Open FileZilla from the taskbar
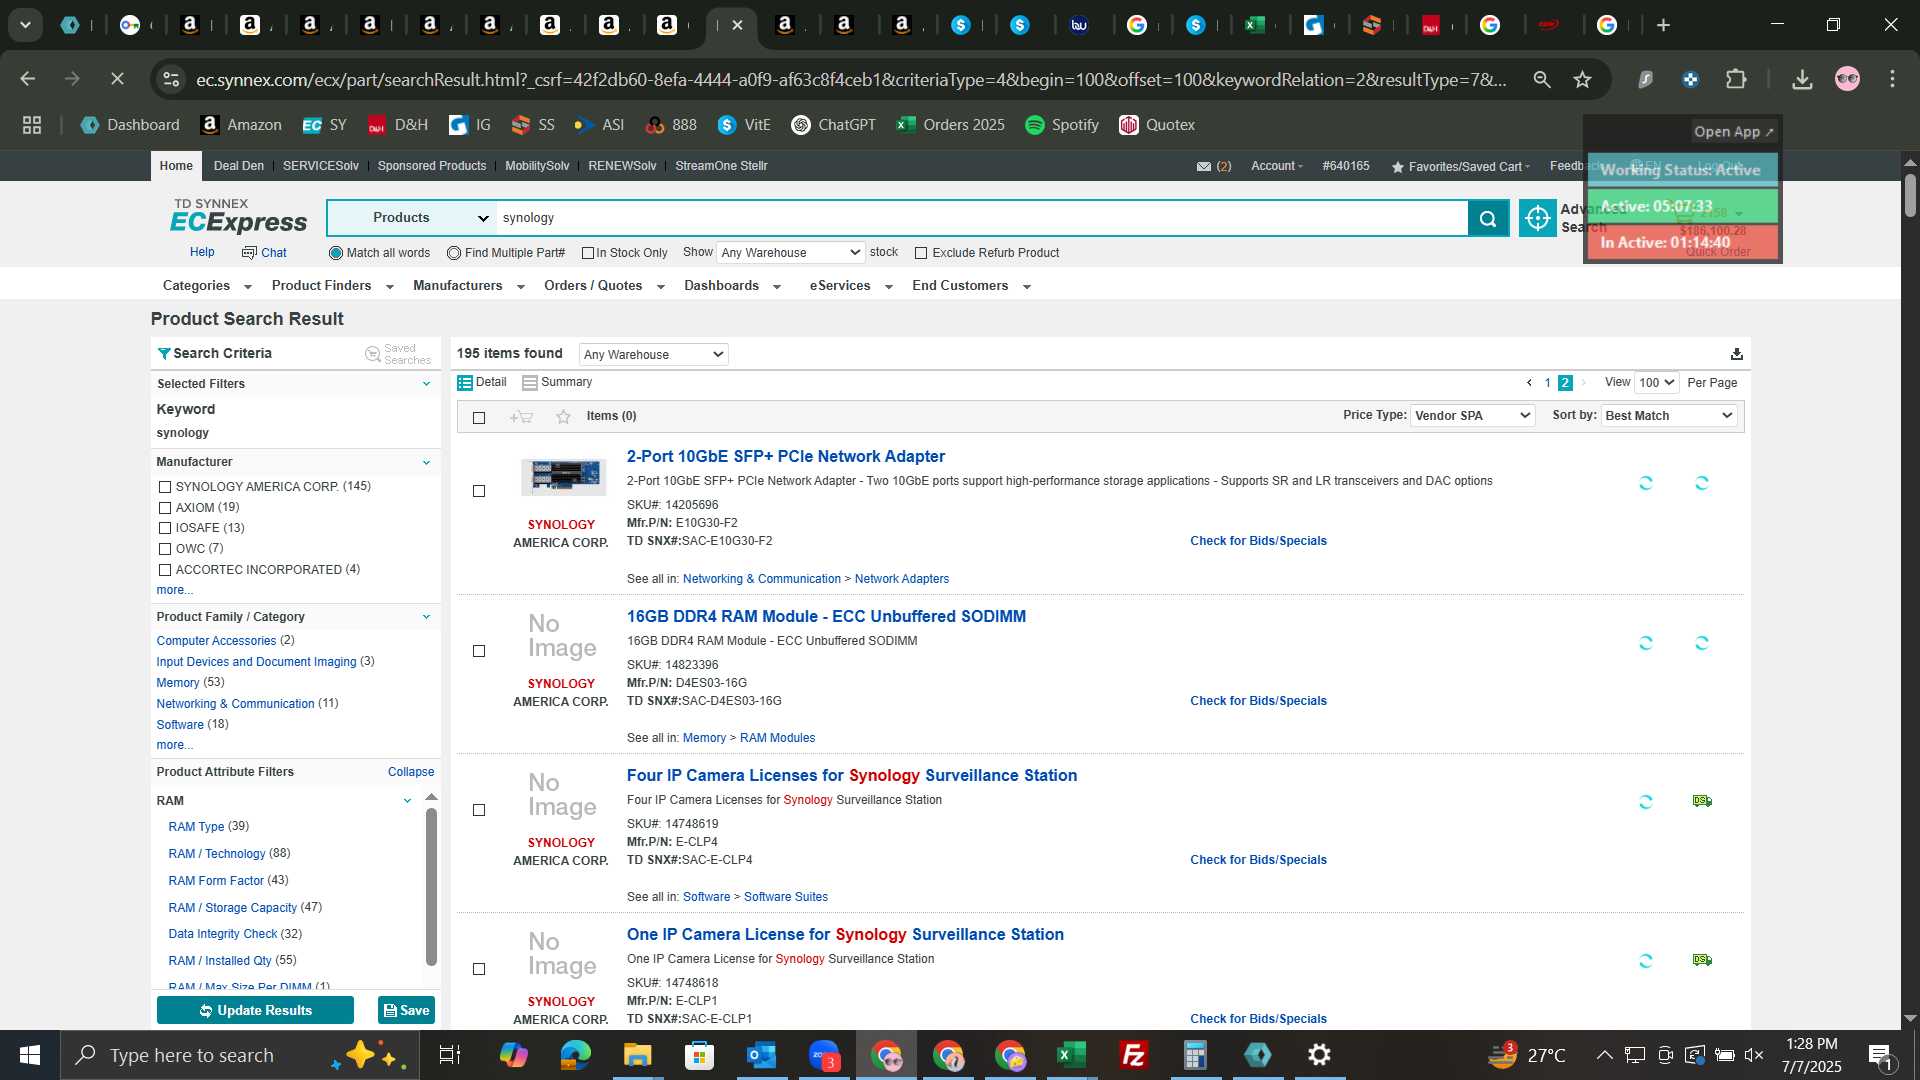 (1133, 1055)
